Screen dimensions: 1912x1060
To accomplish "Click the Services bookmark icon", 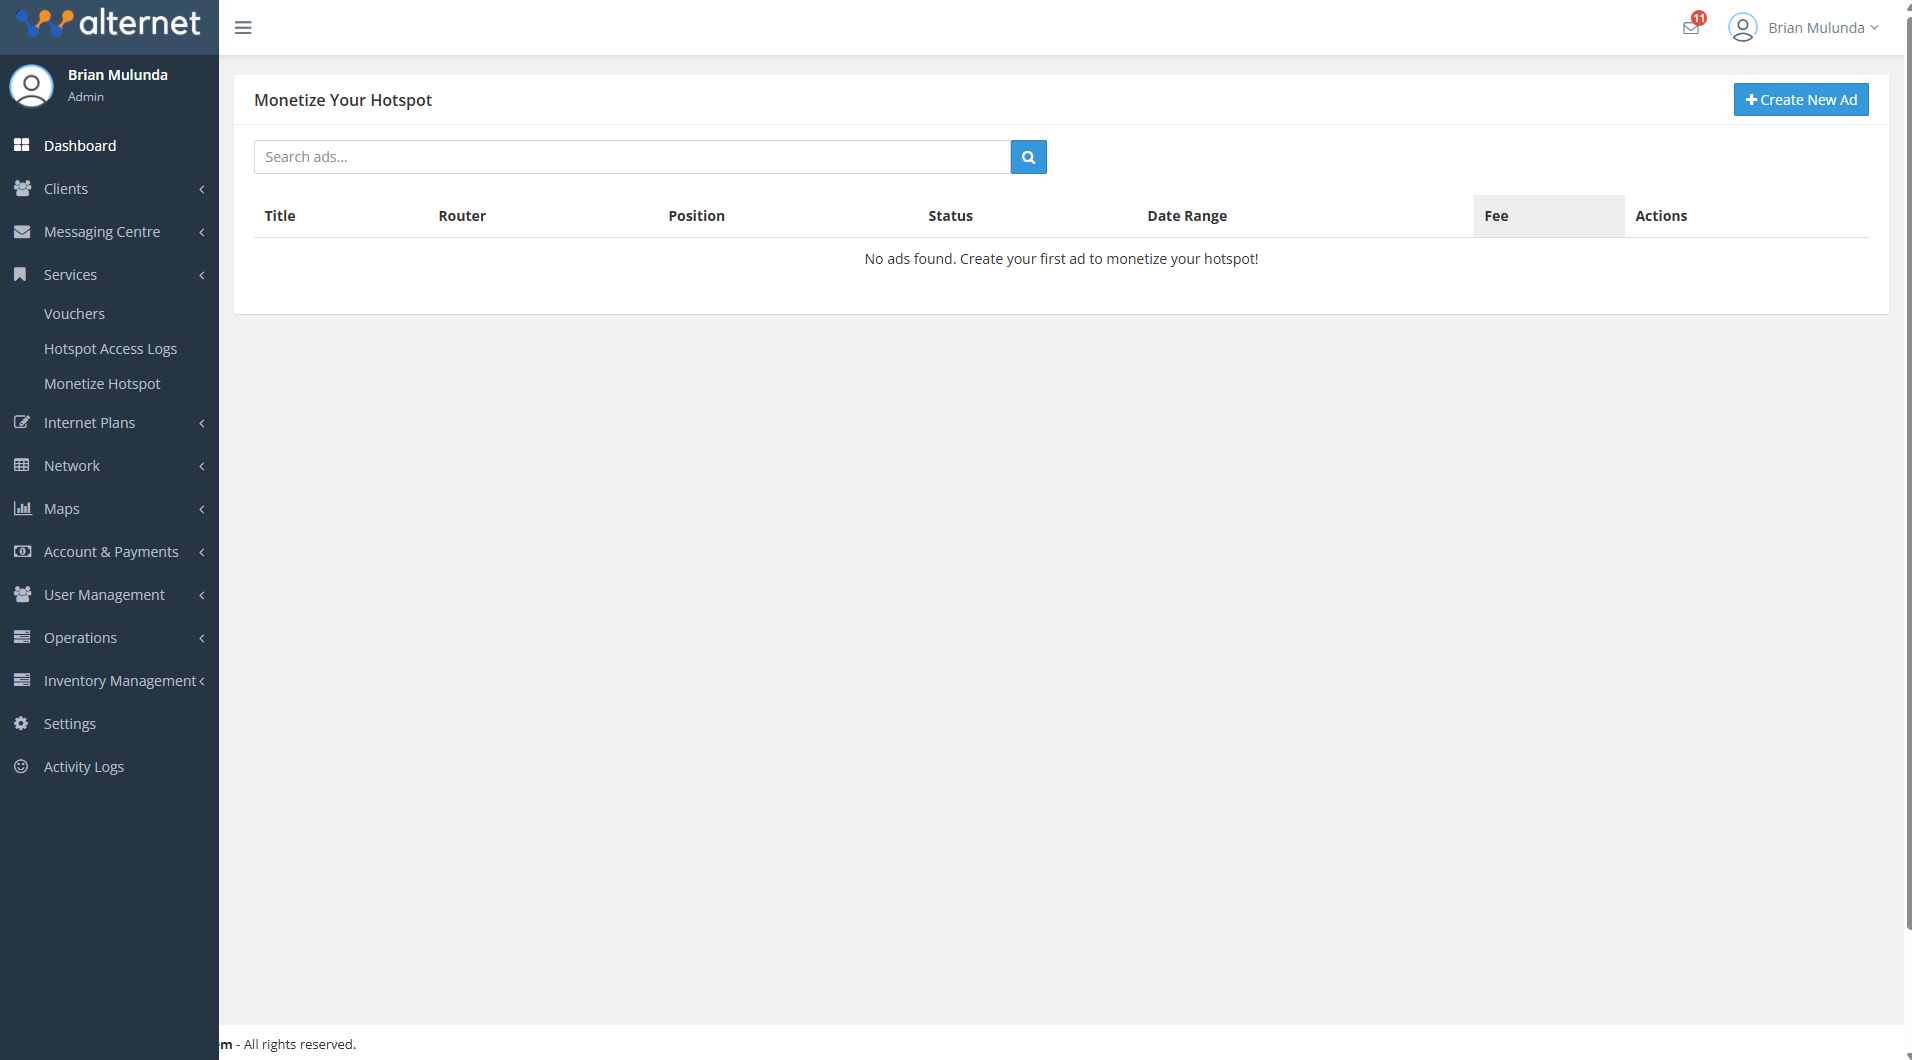I will (21, 275).
